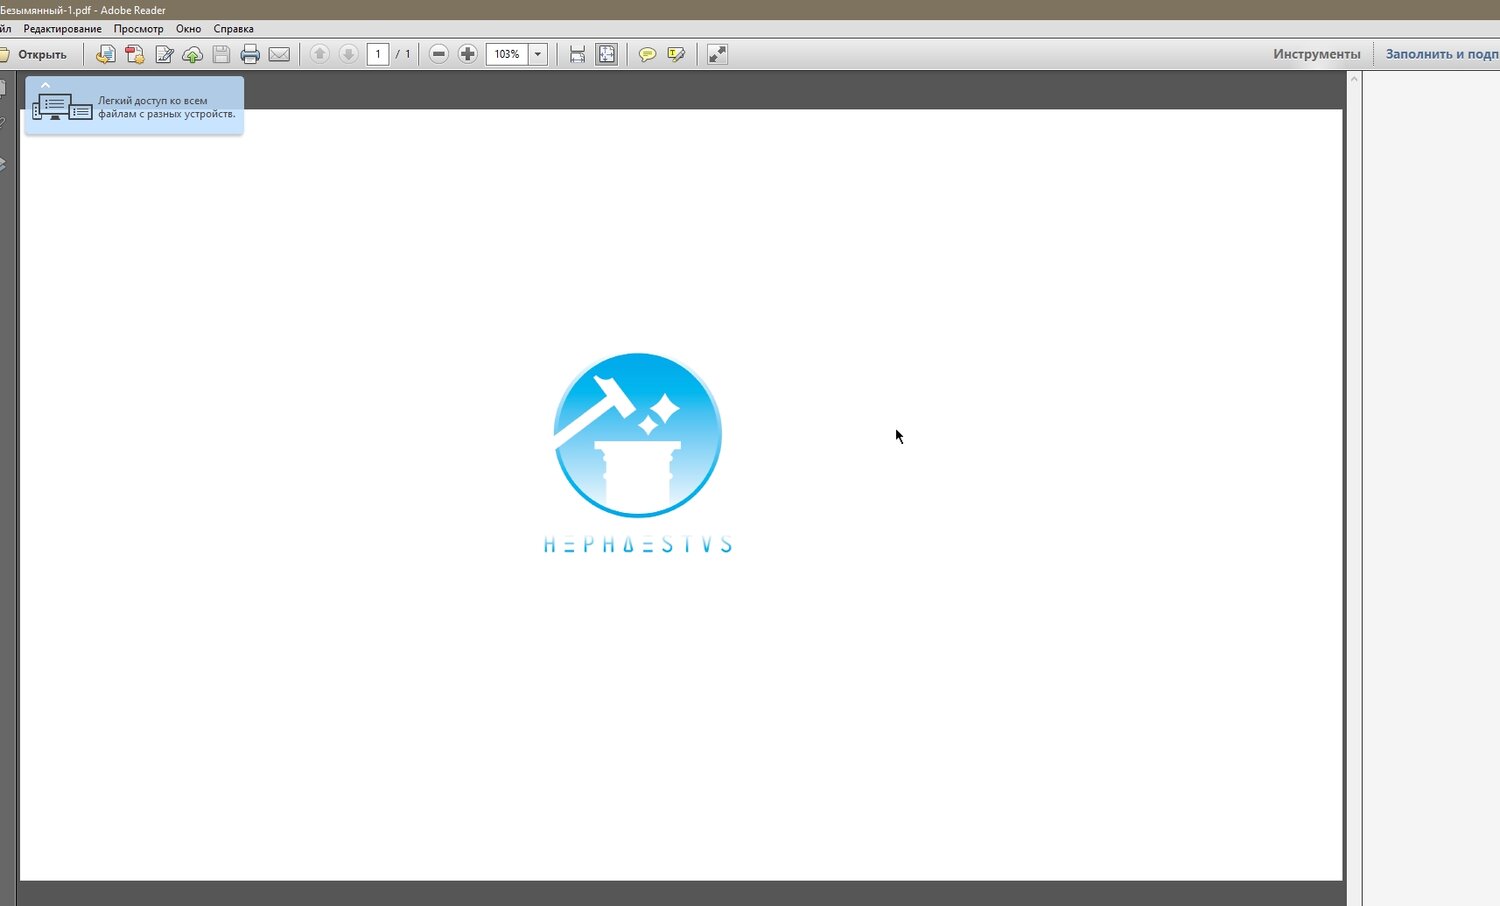Click the cloud upload icon

click(193, 54)
